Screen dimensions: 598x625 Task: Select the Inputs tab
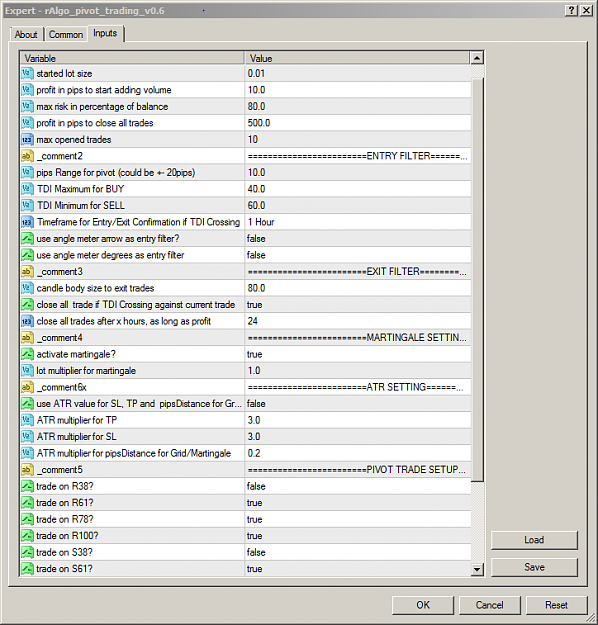105,33
